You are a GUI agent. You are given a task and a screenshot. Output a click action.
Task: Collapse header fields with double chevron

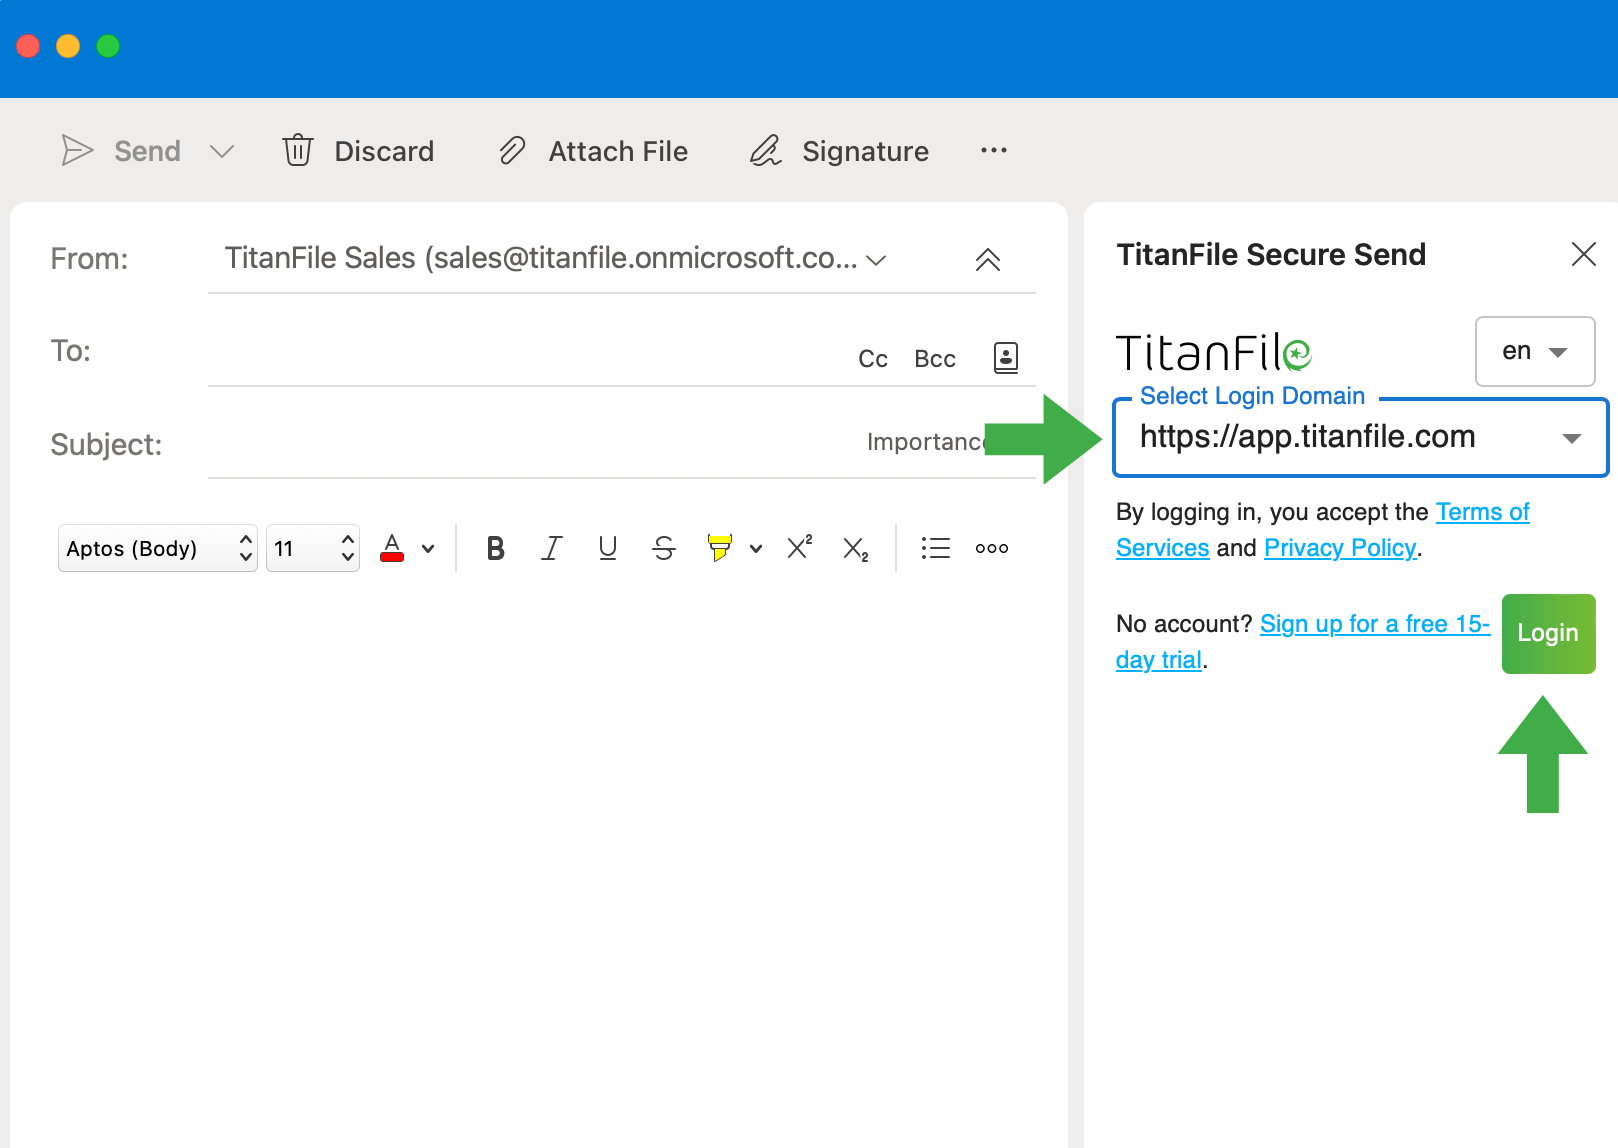tap(988, 260)
